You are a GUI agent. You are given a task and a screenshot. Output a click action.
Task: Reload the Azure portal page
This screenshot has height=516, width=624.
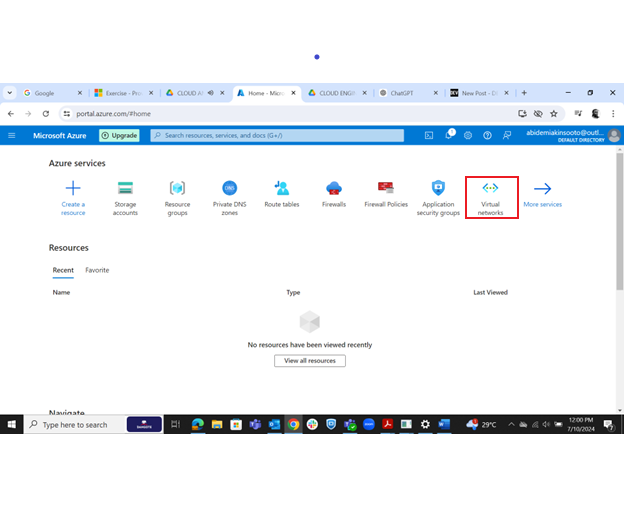[46, 114]
